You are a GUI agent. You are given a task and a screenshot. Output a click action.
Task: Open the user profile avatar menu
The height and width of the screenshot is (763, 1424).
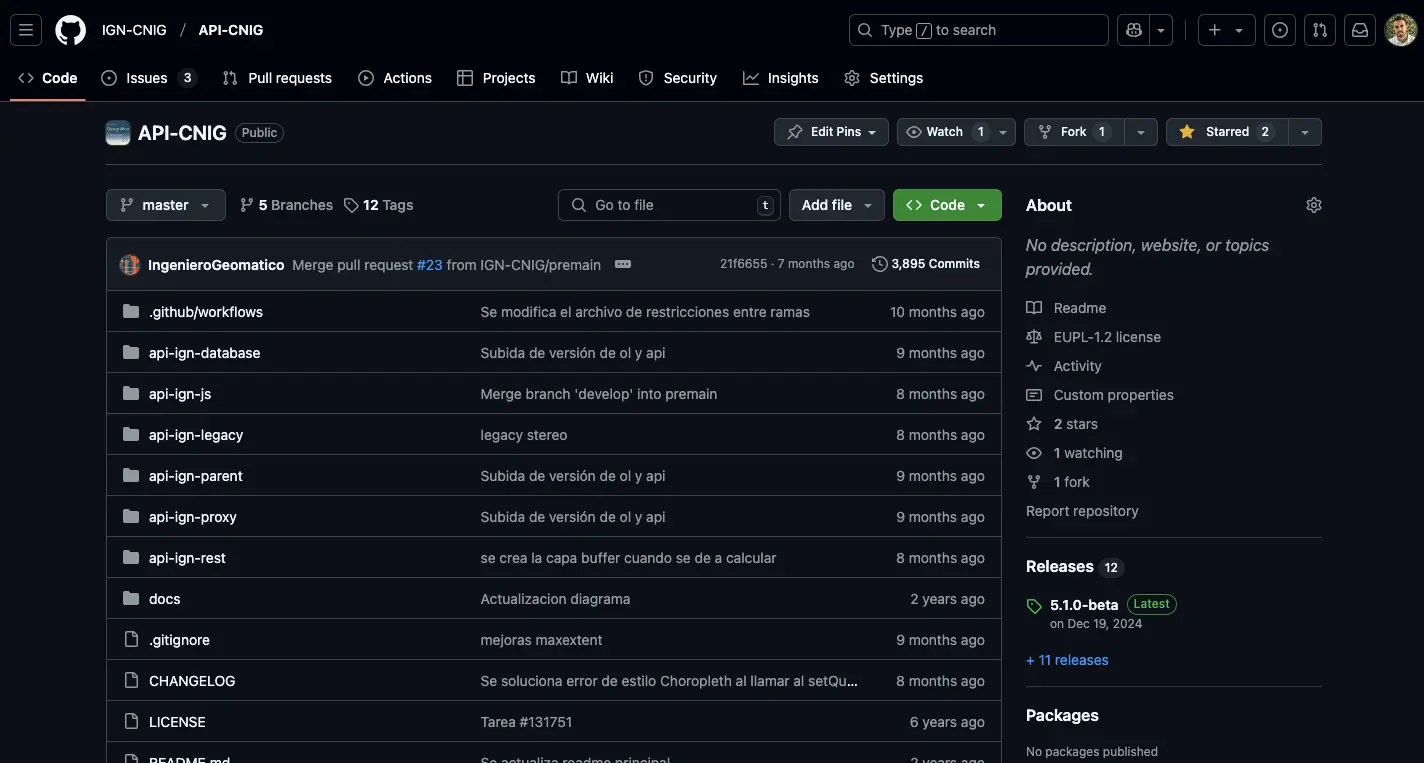point(1400,30)
